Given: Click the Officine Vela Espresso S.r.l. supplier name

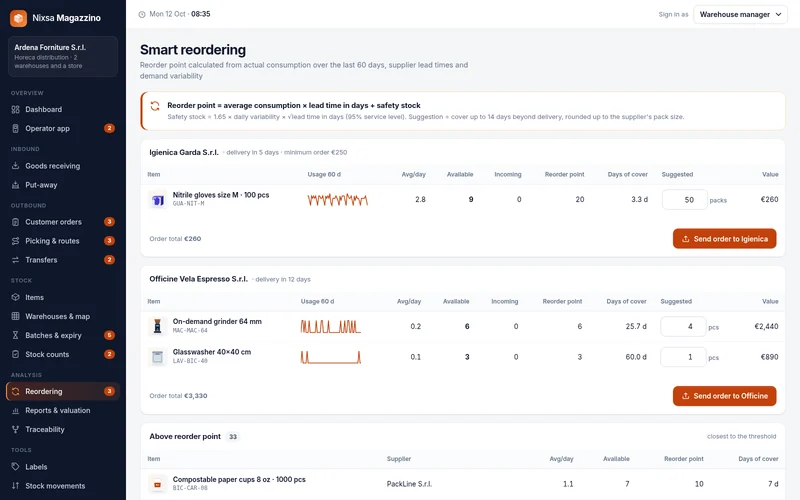Looking at the screenshot, I should [x=198, y=279].
